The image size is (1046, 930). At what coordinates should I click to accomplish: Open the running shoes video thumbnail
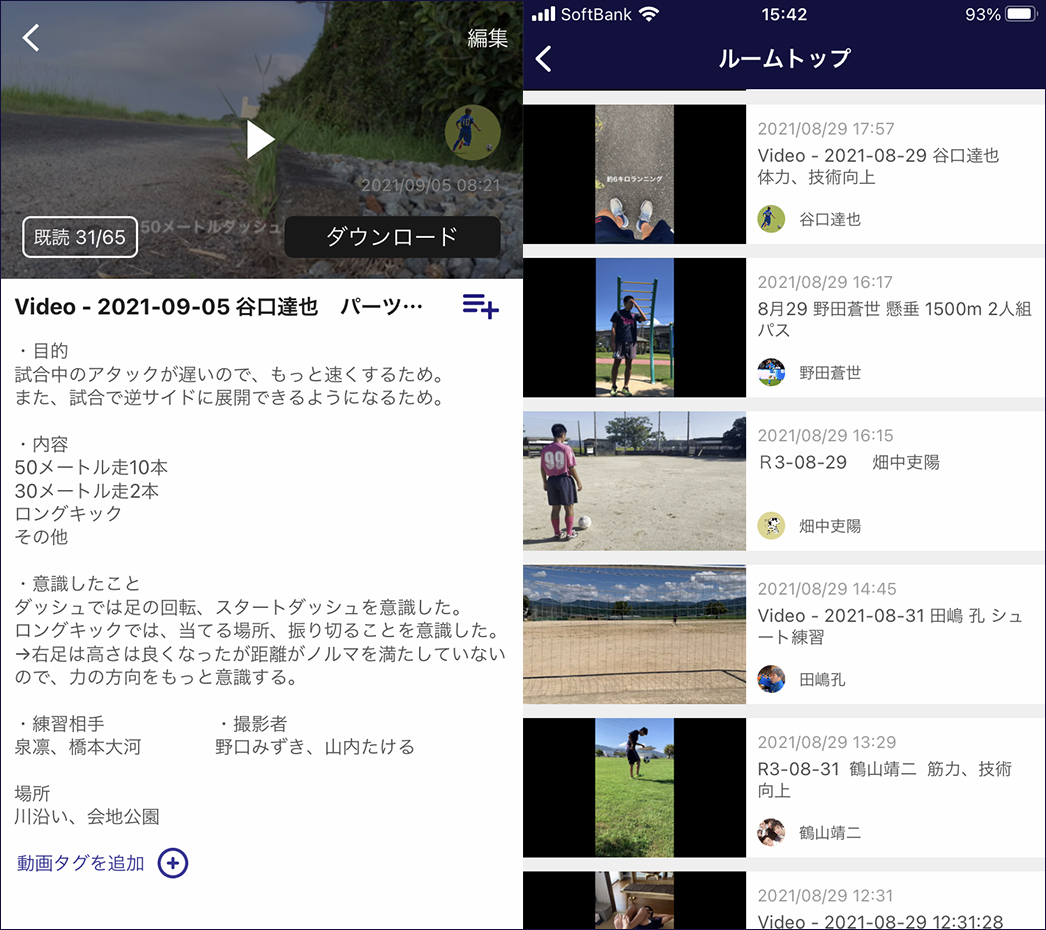(x=634, y=174)
